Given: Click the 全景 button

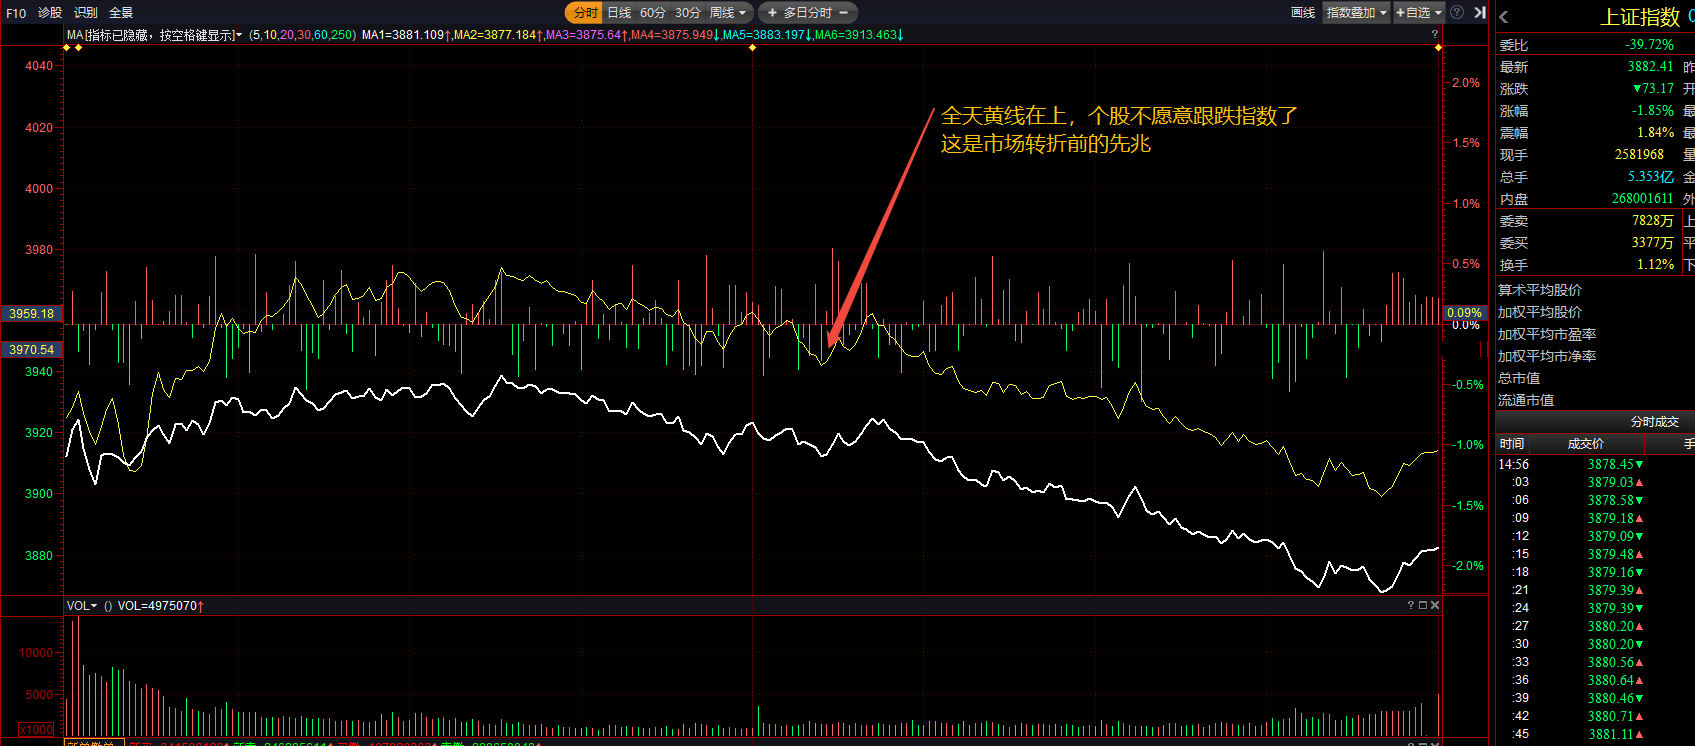Looking at the screenshot, I should pyautogui.click(x=121, y=13).
